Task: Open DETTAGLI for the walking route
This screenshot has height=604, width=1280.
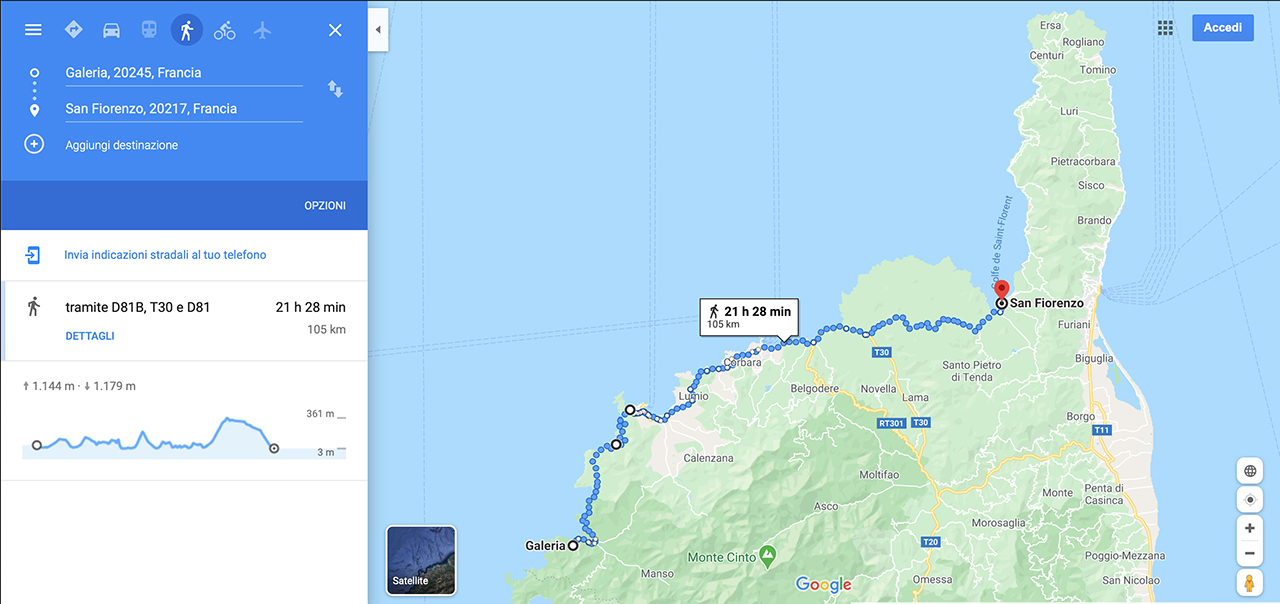Action: (x=90, y=336)
